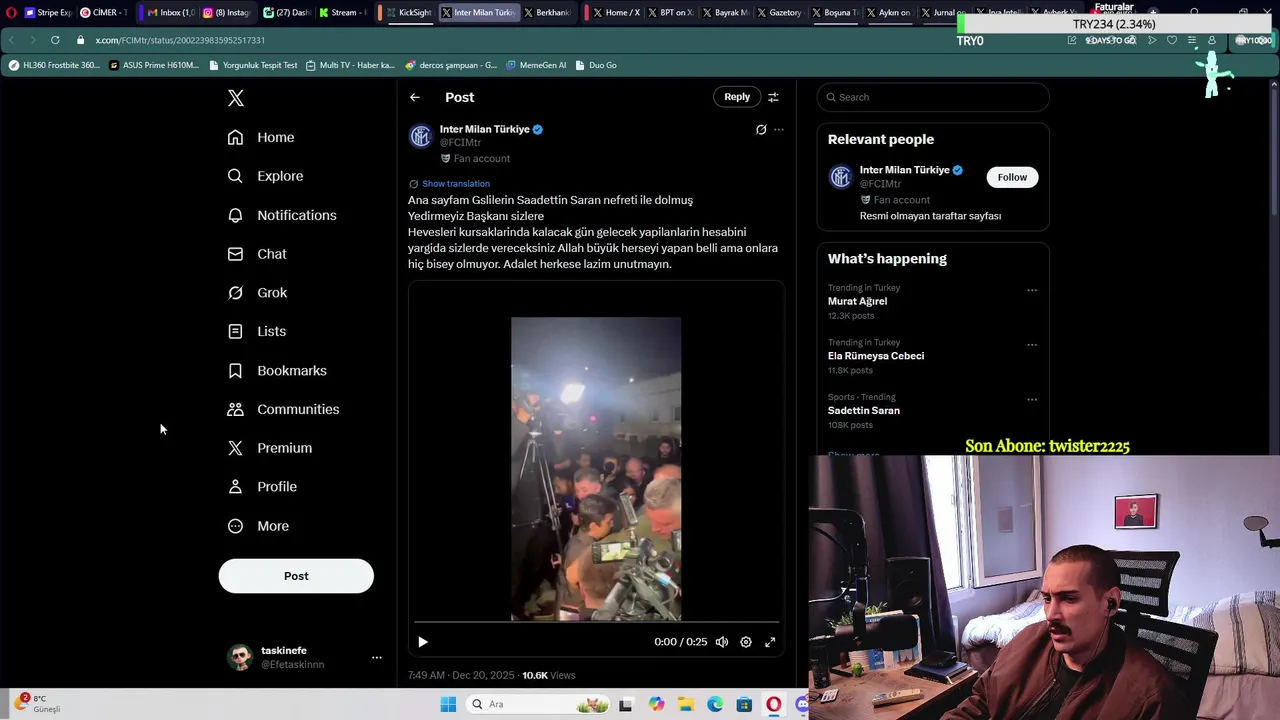
Task: Click the Opera icon on the taskbar
Action: (773, 704)
